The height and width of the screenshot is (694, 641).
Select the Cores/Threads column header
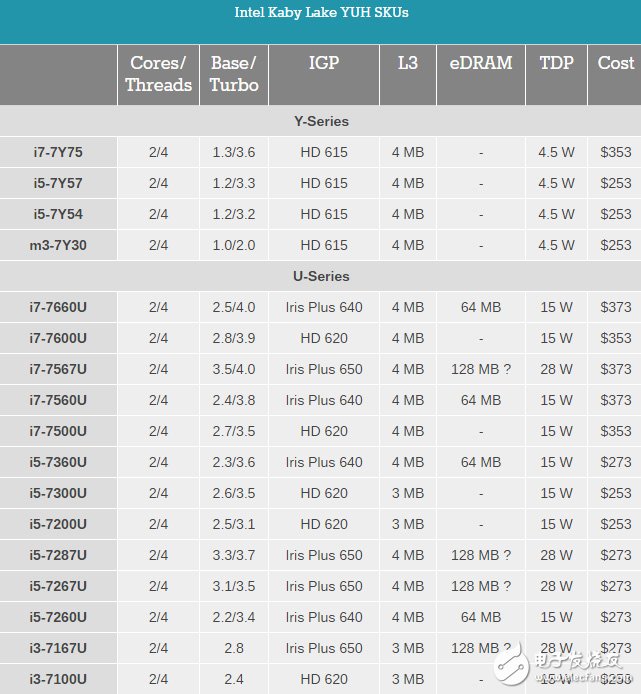click(158, 74)
